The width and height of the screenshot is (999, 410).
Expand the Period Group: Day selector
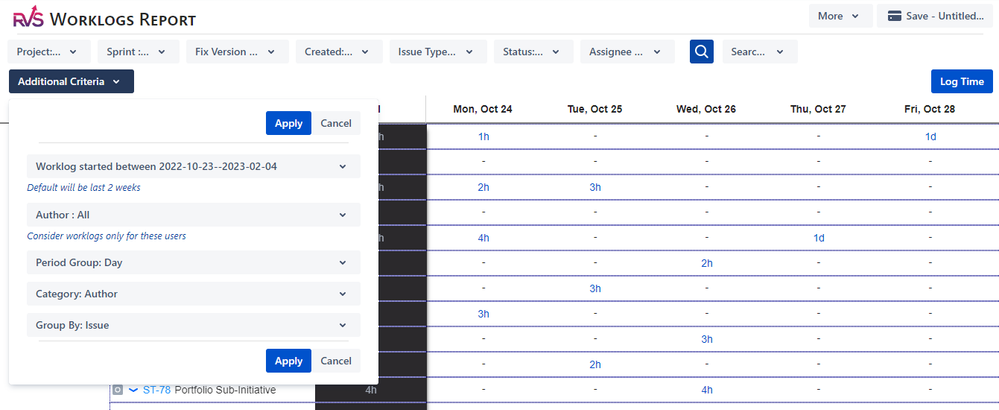pyautogui.click(x=194, y=262)
